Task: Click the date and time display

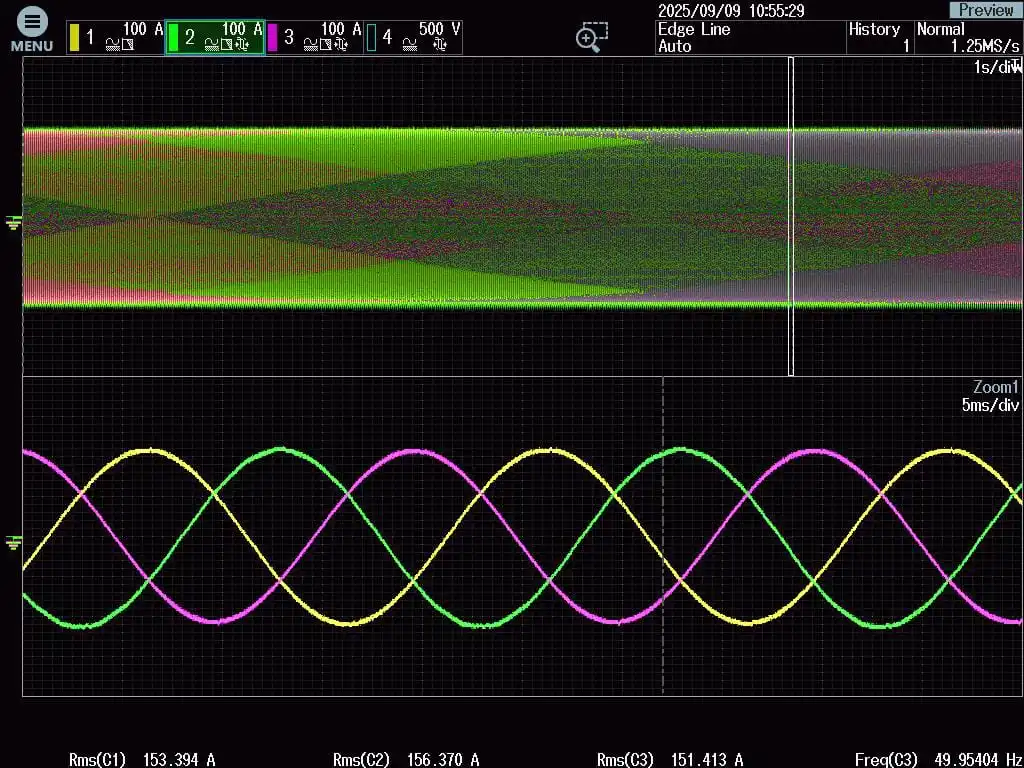Action: (731, 10)
